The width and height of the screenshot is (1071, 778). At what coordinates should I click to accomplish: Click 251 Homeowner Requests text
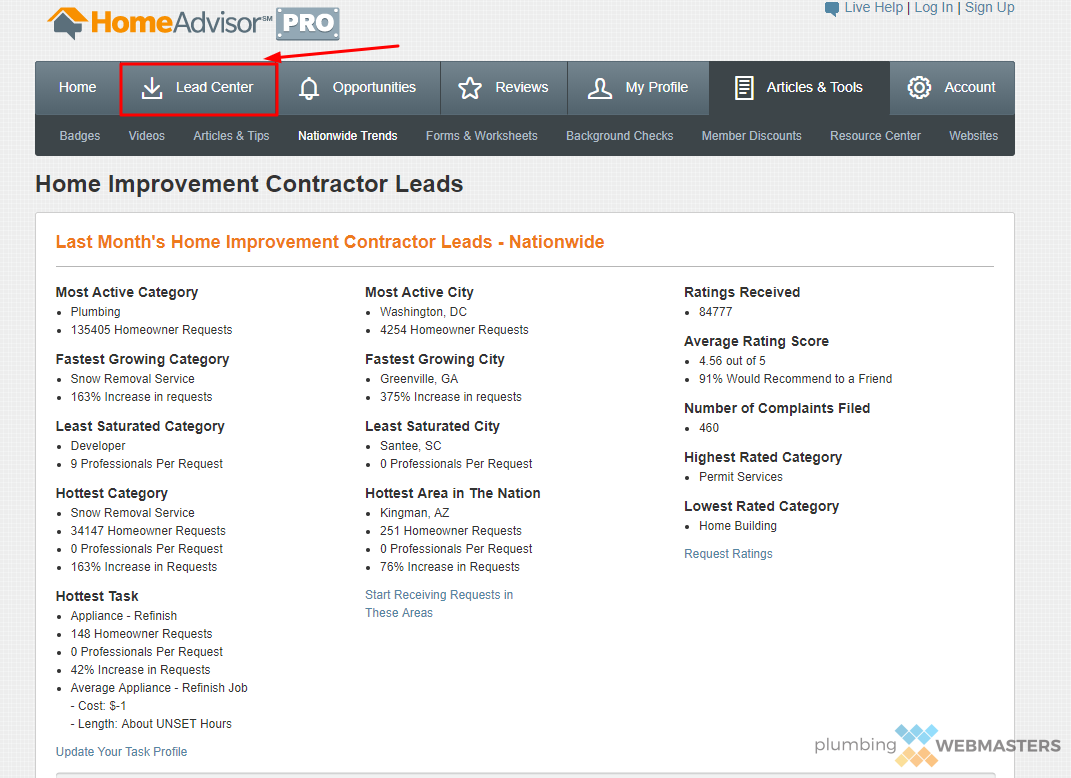pos(451,530)
